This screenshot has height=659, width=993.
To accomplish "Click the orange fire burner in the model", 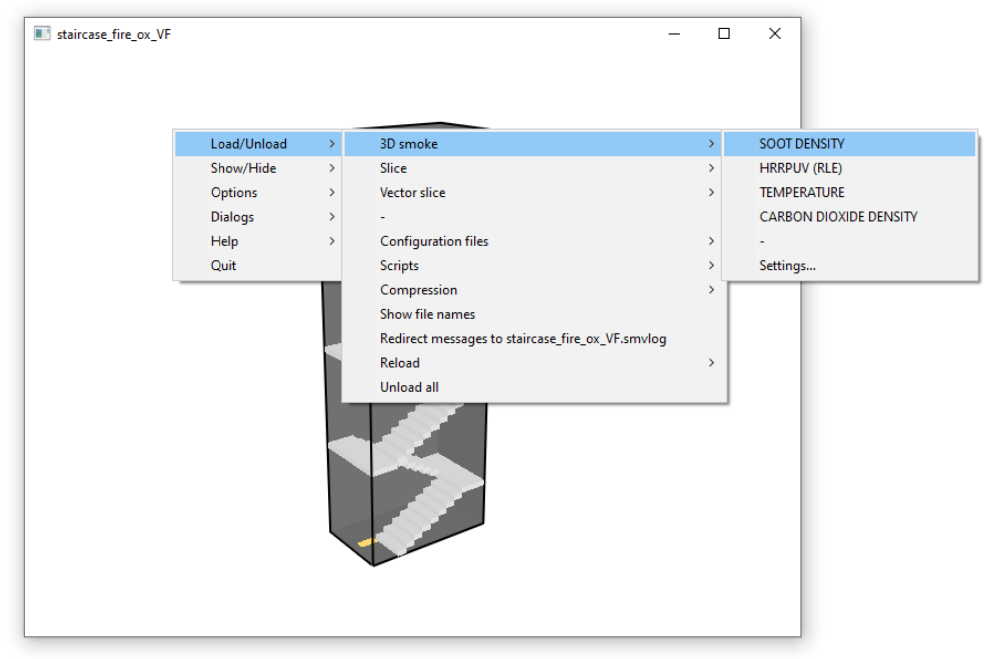I will (x=366, y=543).
